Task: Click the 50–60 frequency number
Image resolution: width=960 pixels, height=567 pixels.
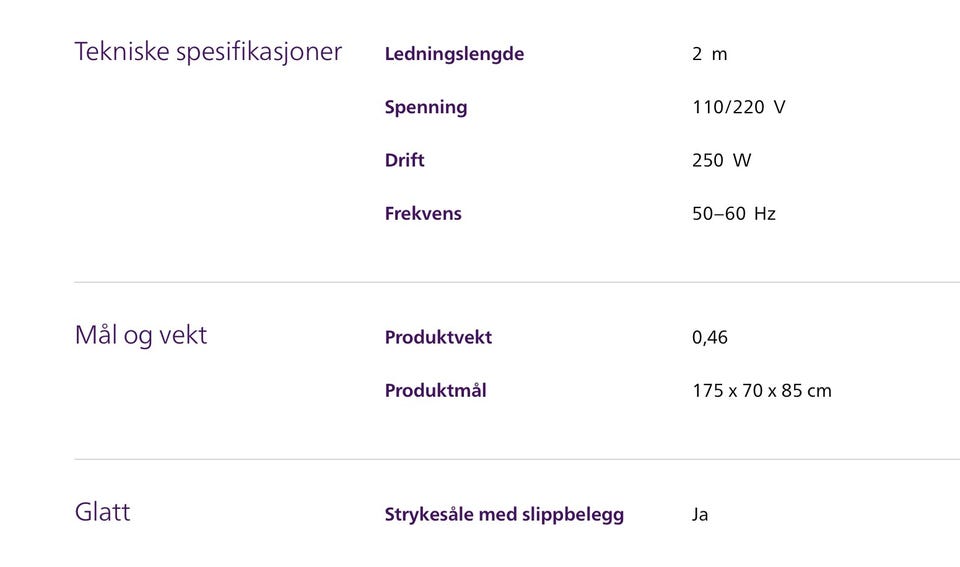Action: click(718, 213)
